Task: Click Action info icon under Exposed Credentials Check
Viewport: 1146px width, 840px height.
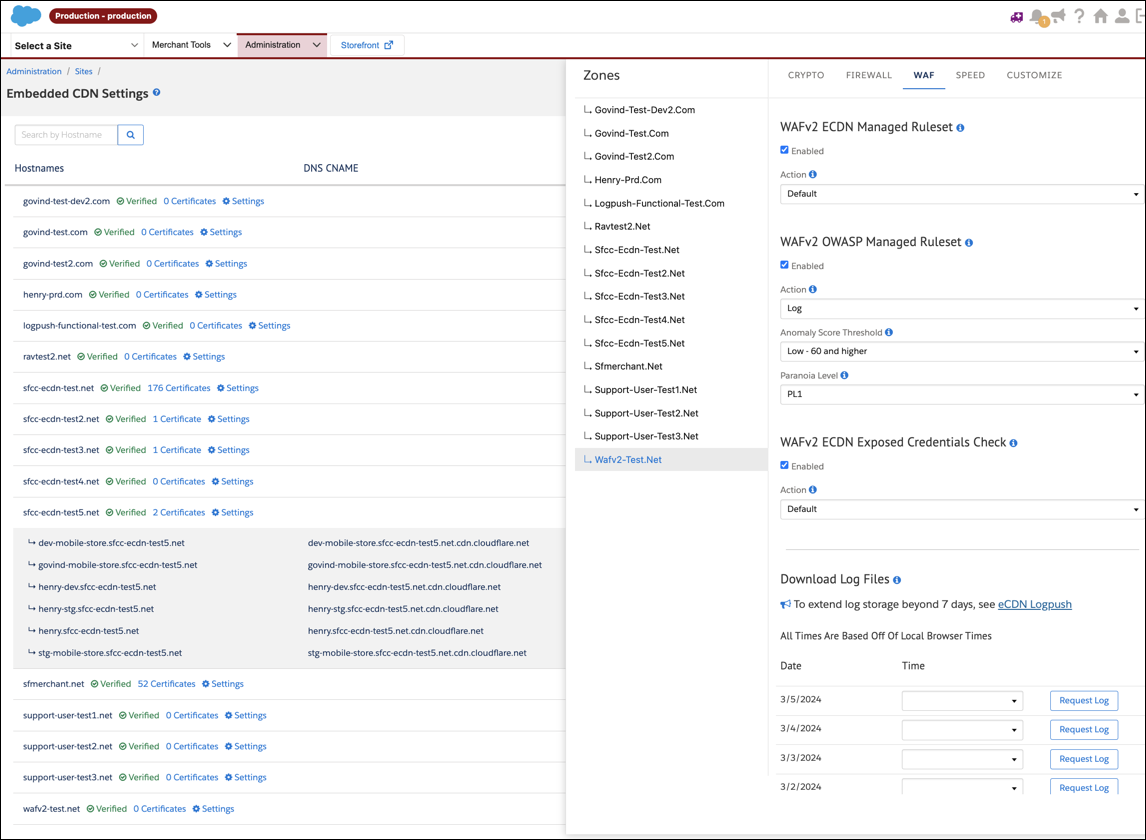Action: click(813, 489)
